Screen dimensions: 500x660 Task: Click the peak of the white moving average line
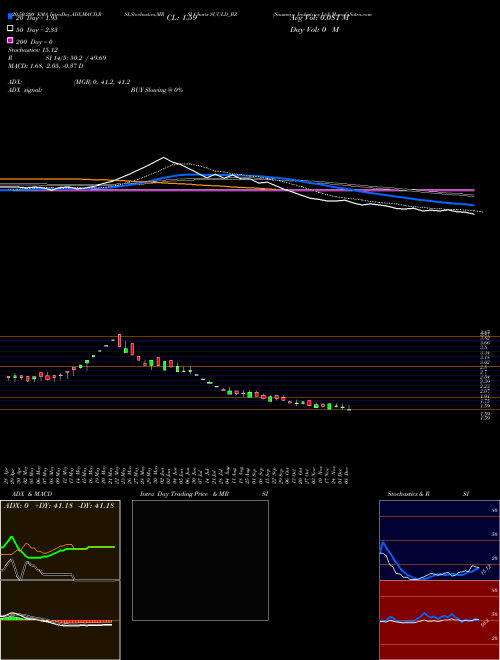[164, 158]
